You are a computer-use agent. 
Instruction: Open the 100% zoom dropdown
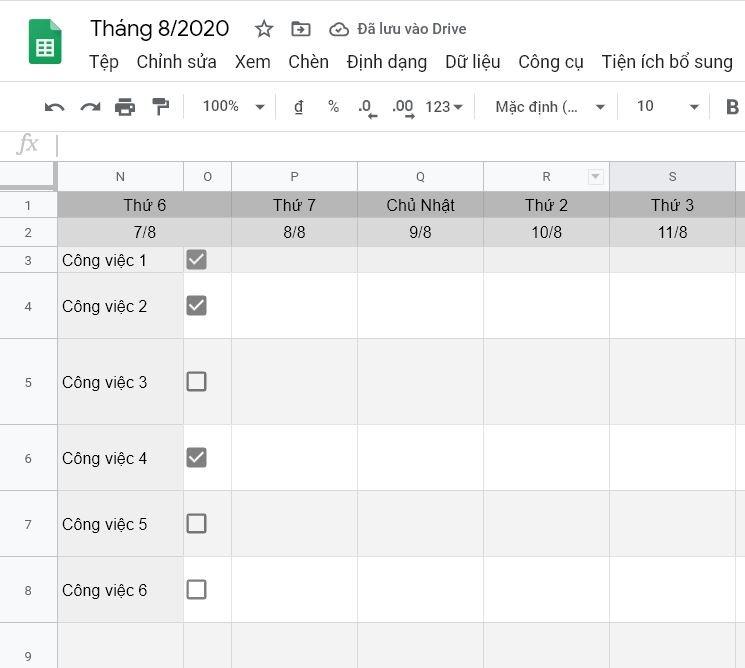[x=233, y=106]
